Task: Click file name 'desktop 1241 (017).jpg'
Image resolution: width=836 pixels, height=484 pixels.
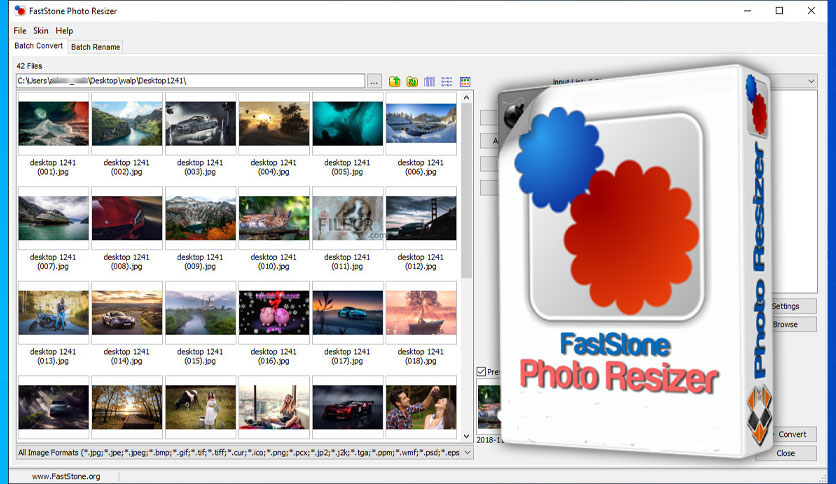Action: (x=347, y=356)
